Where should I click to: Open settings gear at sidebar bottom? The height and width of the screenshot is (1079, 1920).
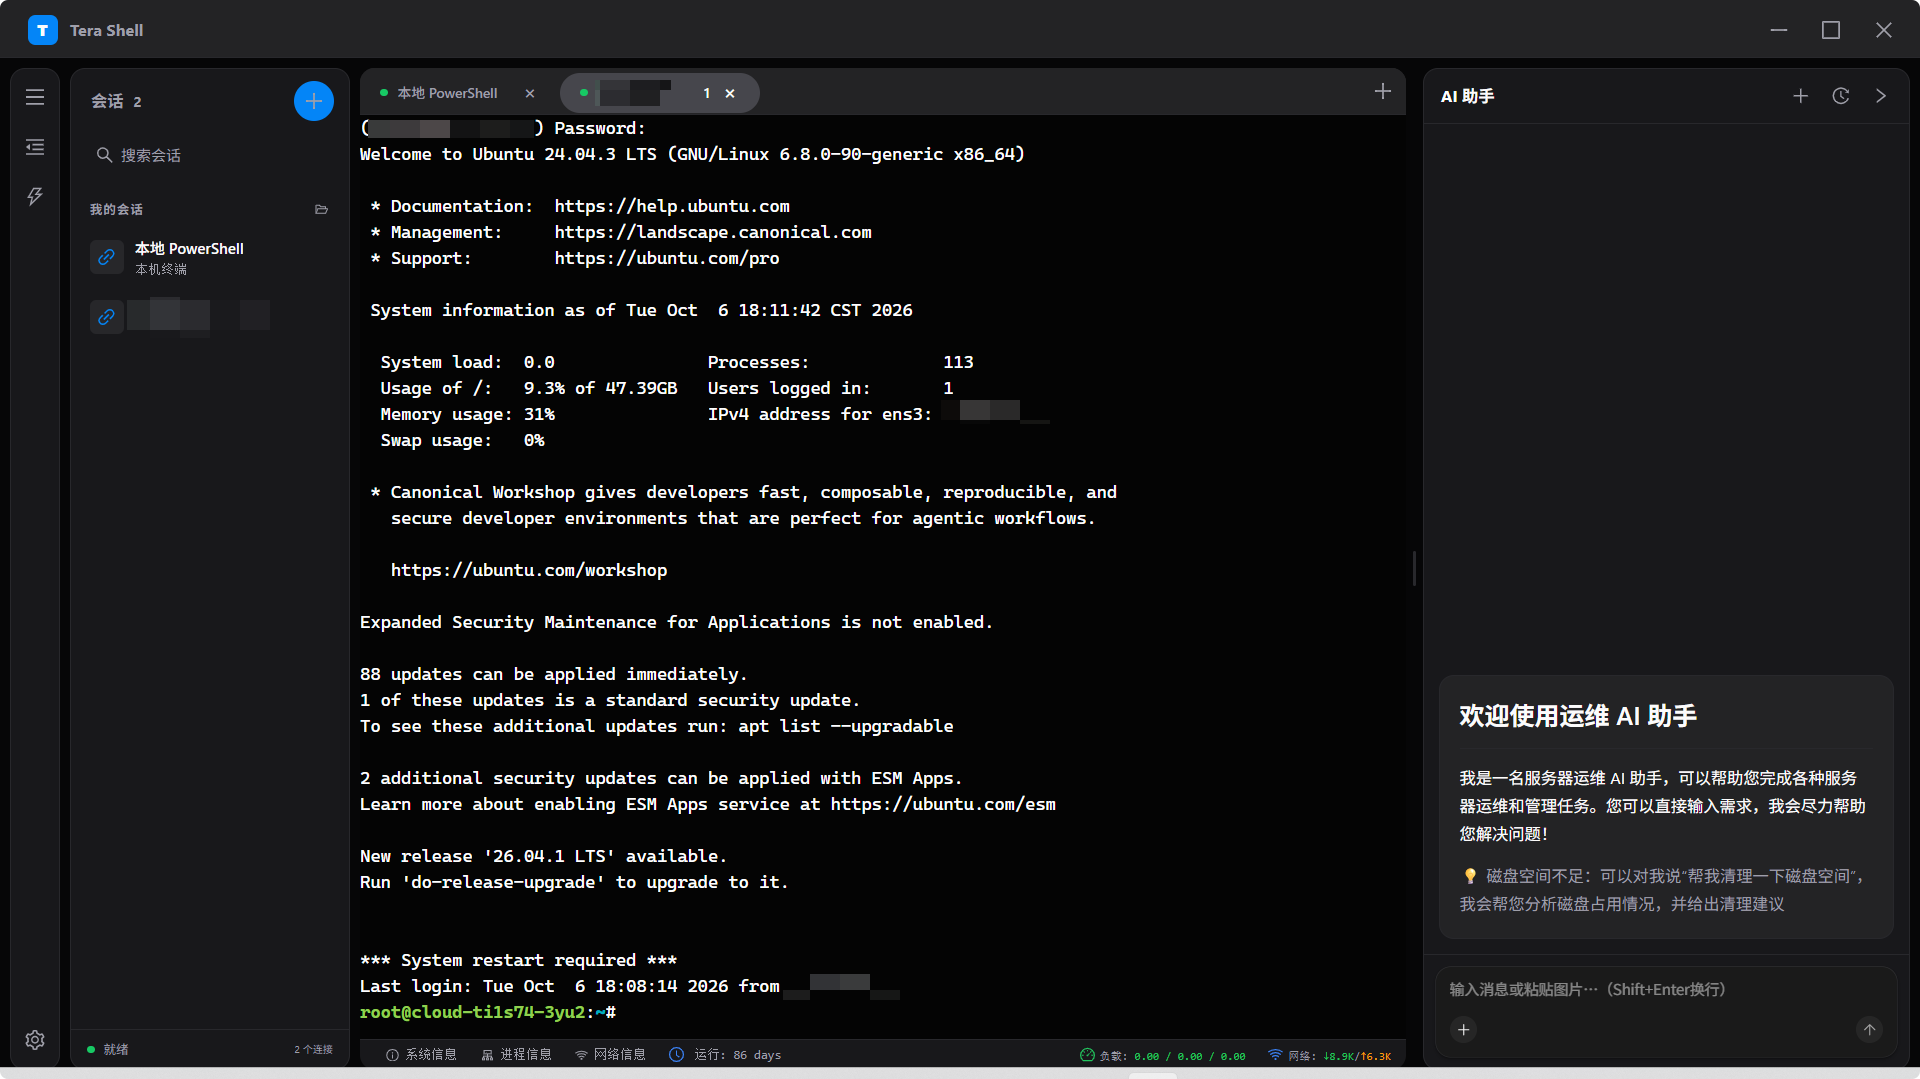(x=35, y=1040)
